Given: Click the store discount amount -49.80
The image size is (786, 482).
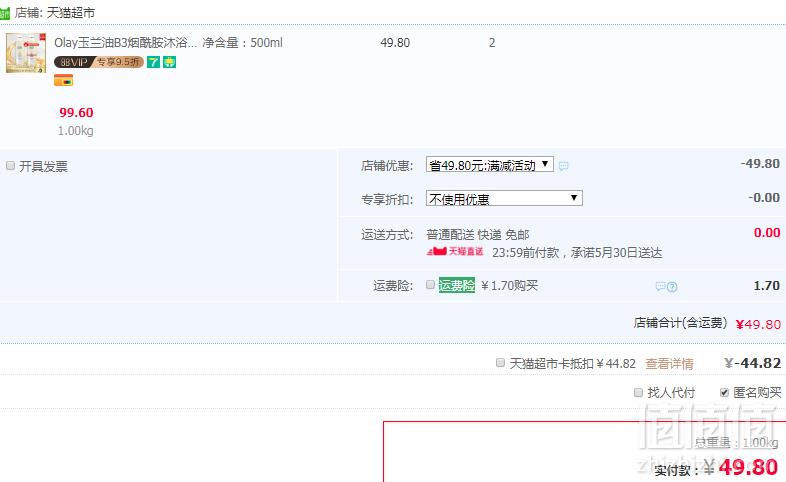Looking at the screenshot, I should click(760, 164).
